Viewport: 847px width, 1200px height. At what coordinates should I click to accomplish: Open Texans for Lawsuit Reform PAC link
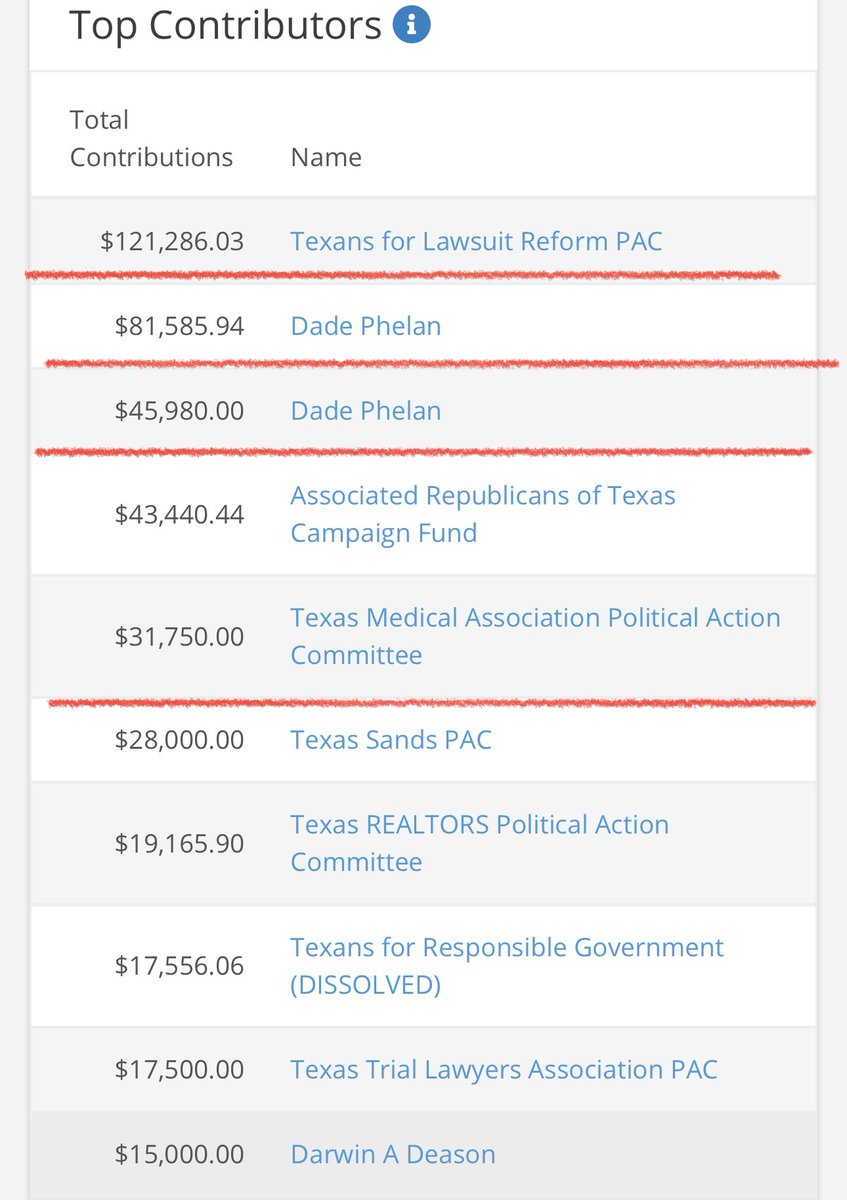click(x=476, y=241)
